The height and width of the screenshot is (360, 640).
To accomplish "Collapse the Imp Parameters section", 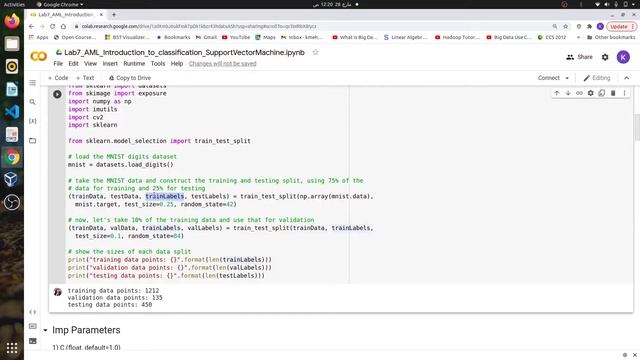I will pyautogui.click(x=45, y=330).
